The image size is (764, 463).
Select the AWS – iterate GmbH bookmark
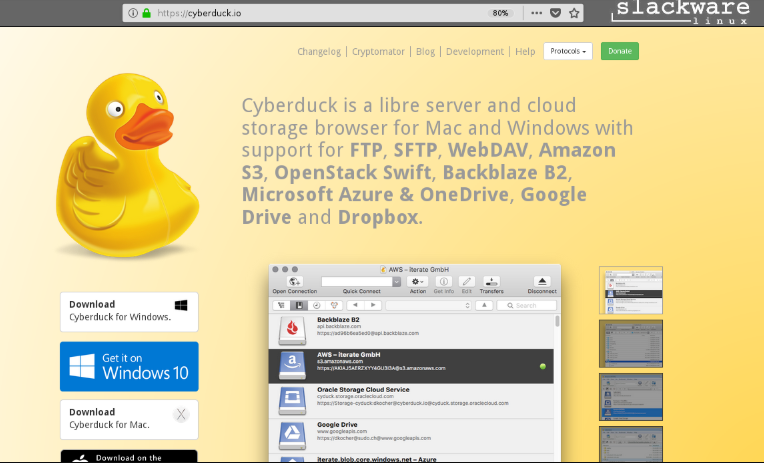(411, 366)
